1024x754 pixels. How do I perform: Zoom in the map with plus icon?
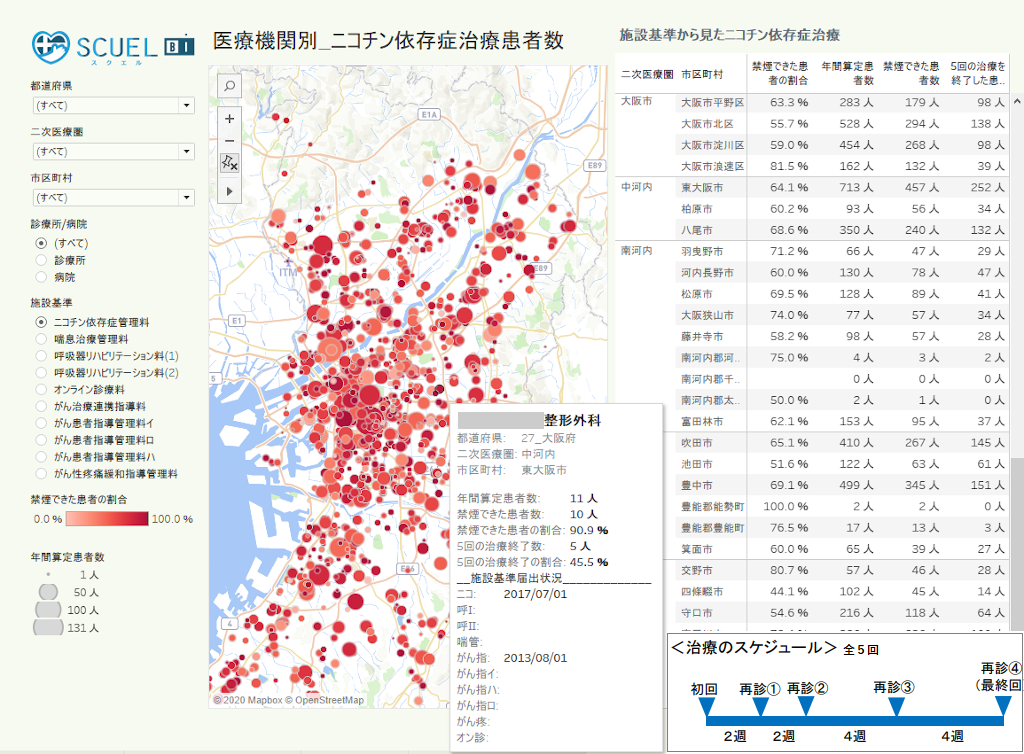pyautogui.click(x=230, y=119)
